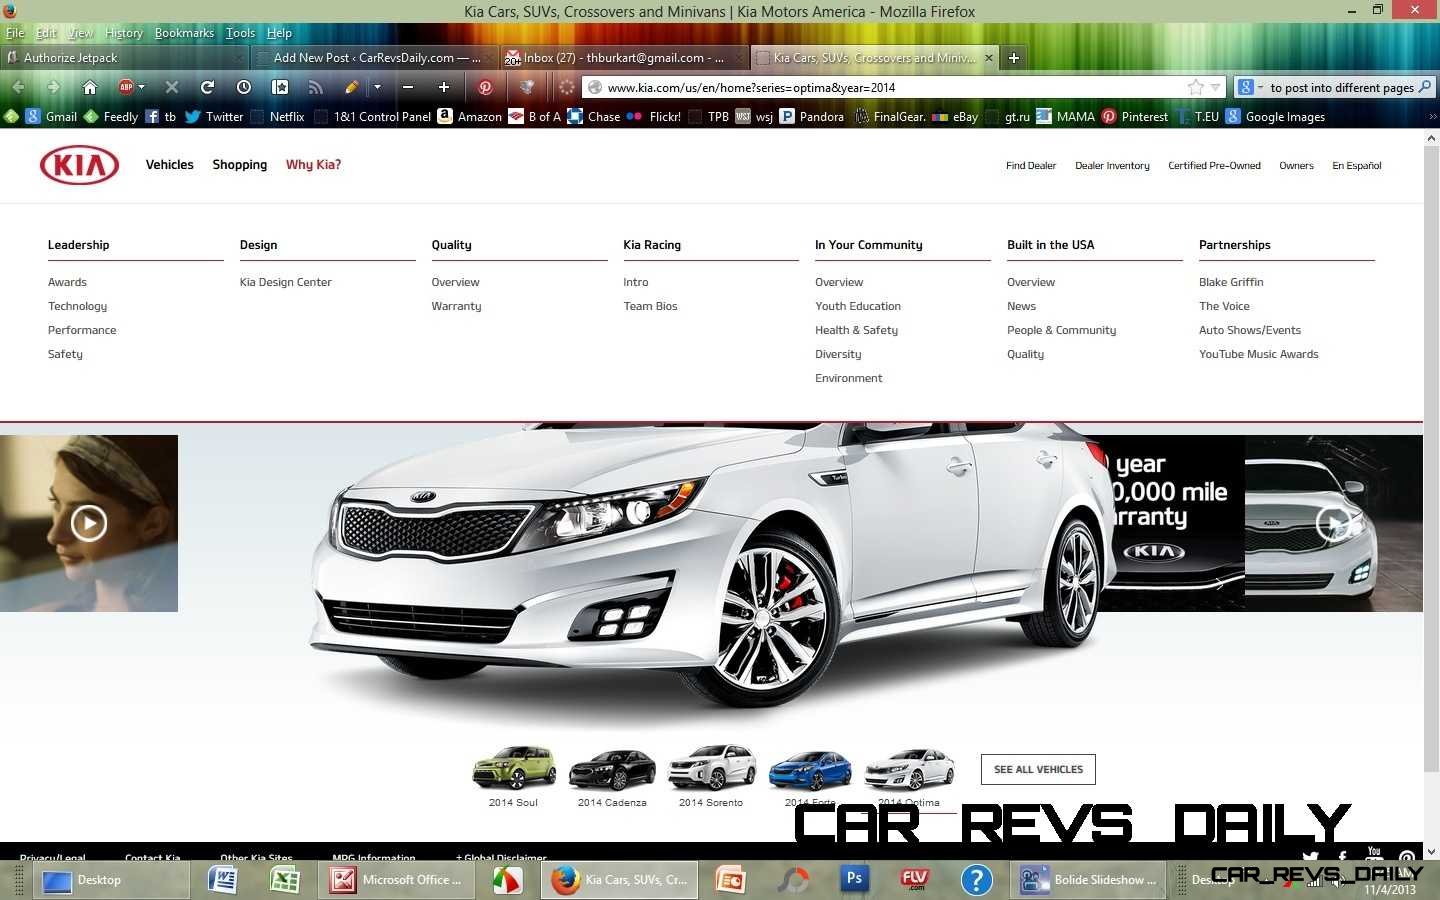Image resolution: width=1440 pixels, height=900 pixels.
Task: Open YouTube Music Awards link
Action: [x=1259, y=354]
